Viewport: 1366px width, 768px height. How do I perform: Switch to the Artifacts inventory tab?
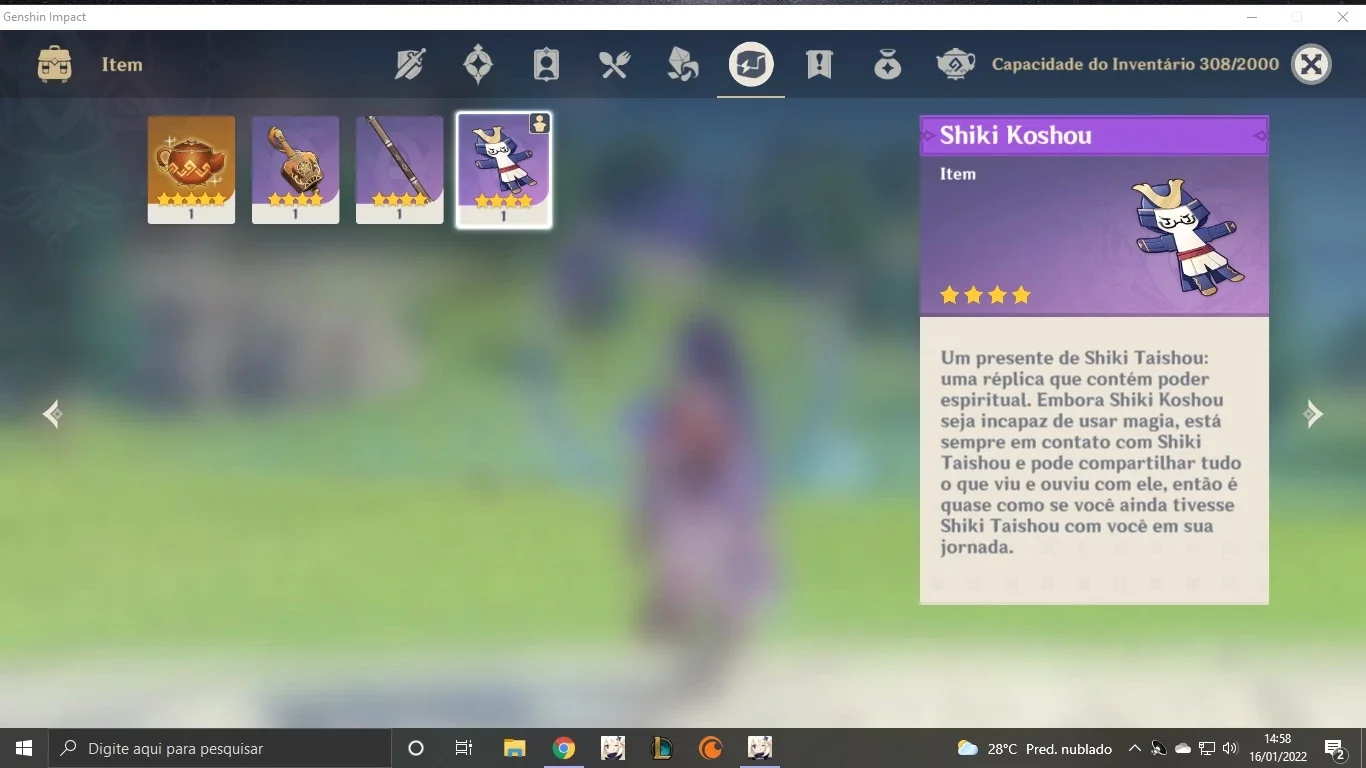tap(478, 65)
